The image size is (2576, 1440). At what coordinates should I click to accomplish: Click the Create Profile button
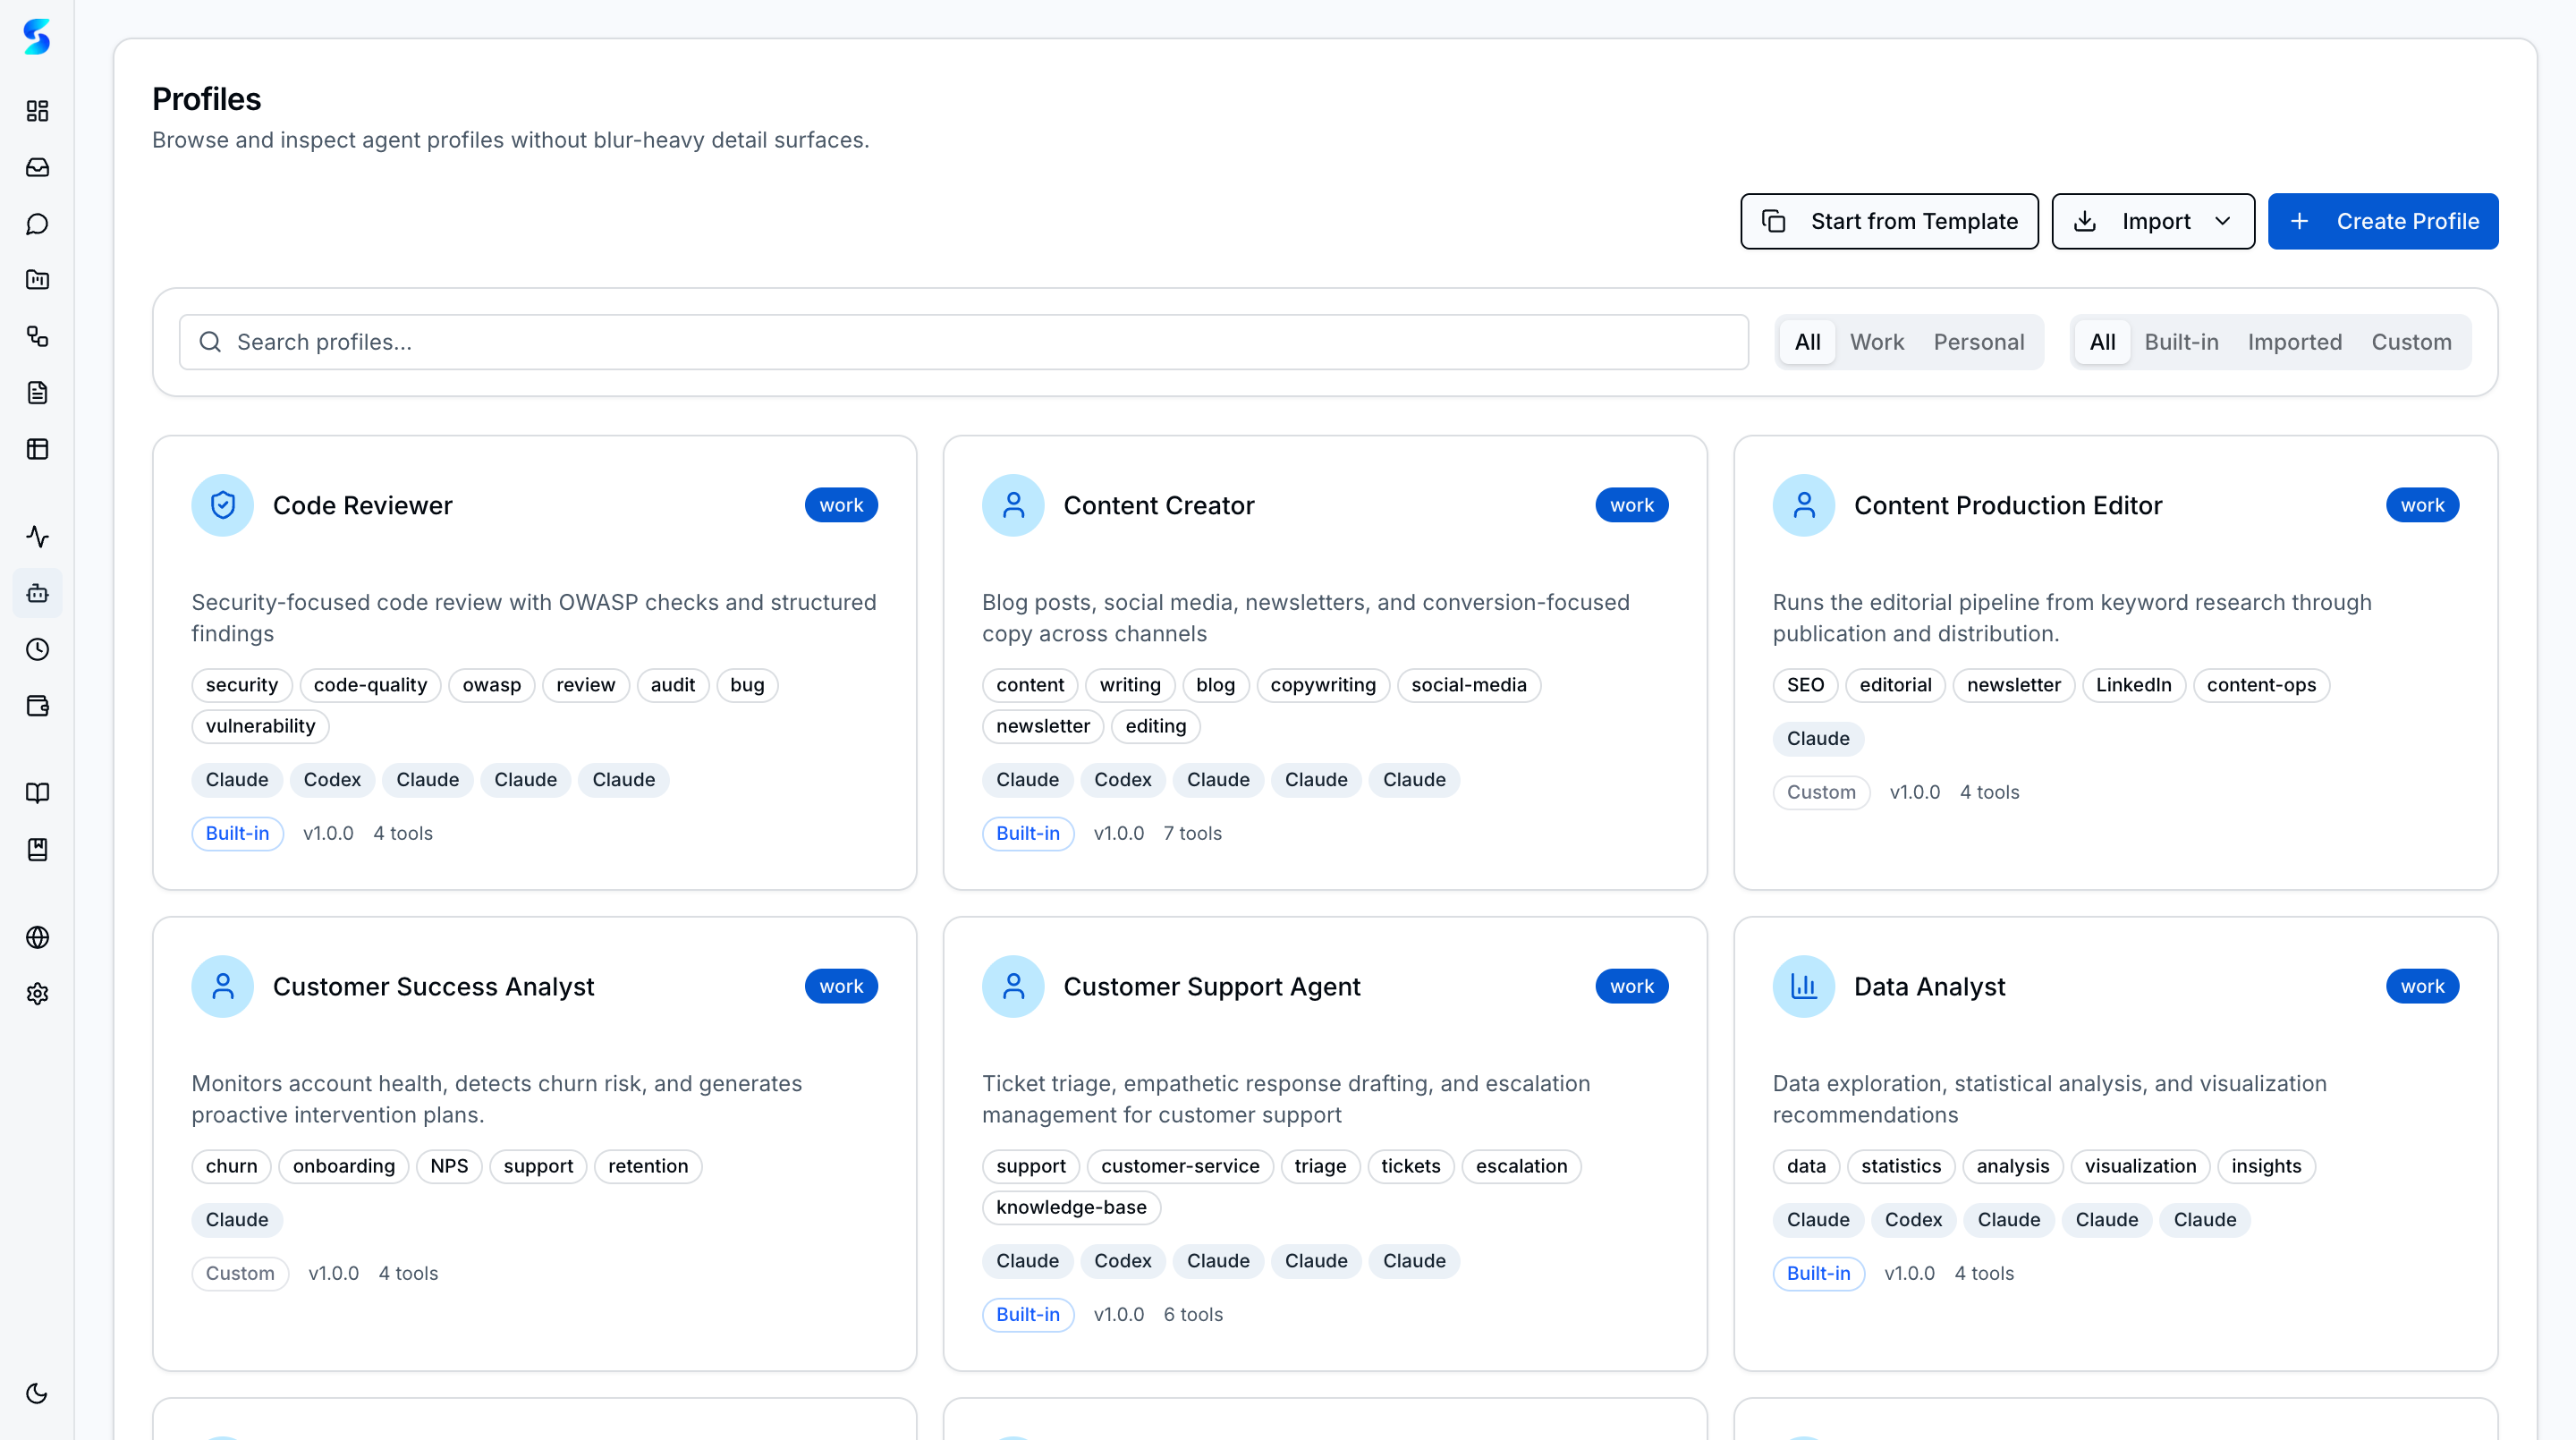[x=2383, y=221]
